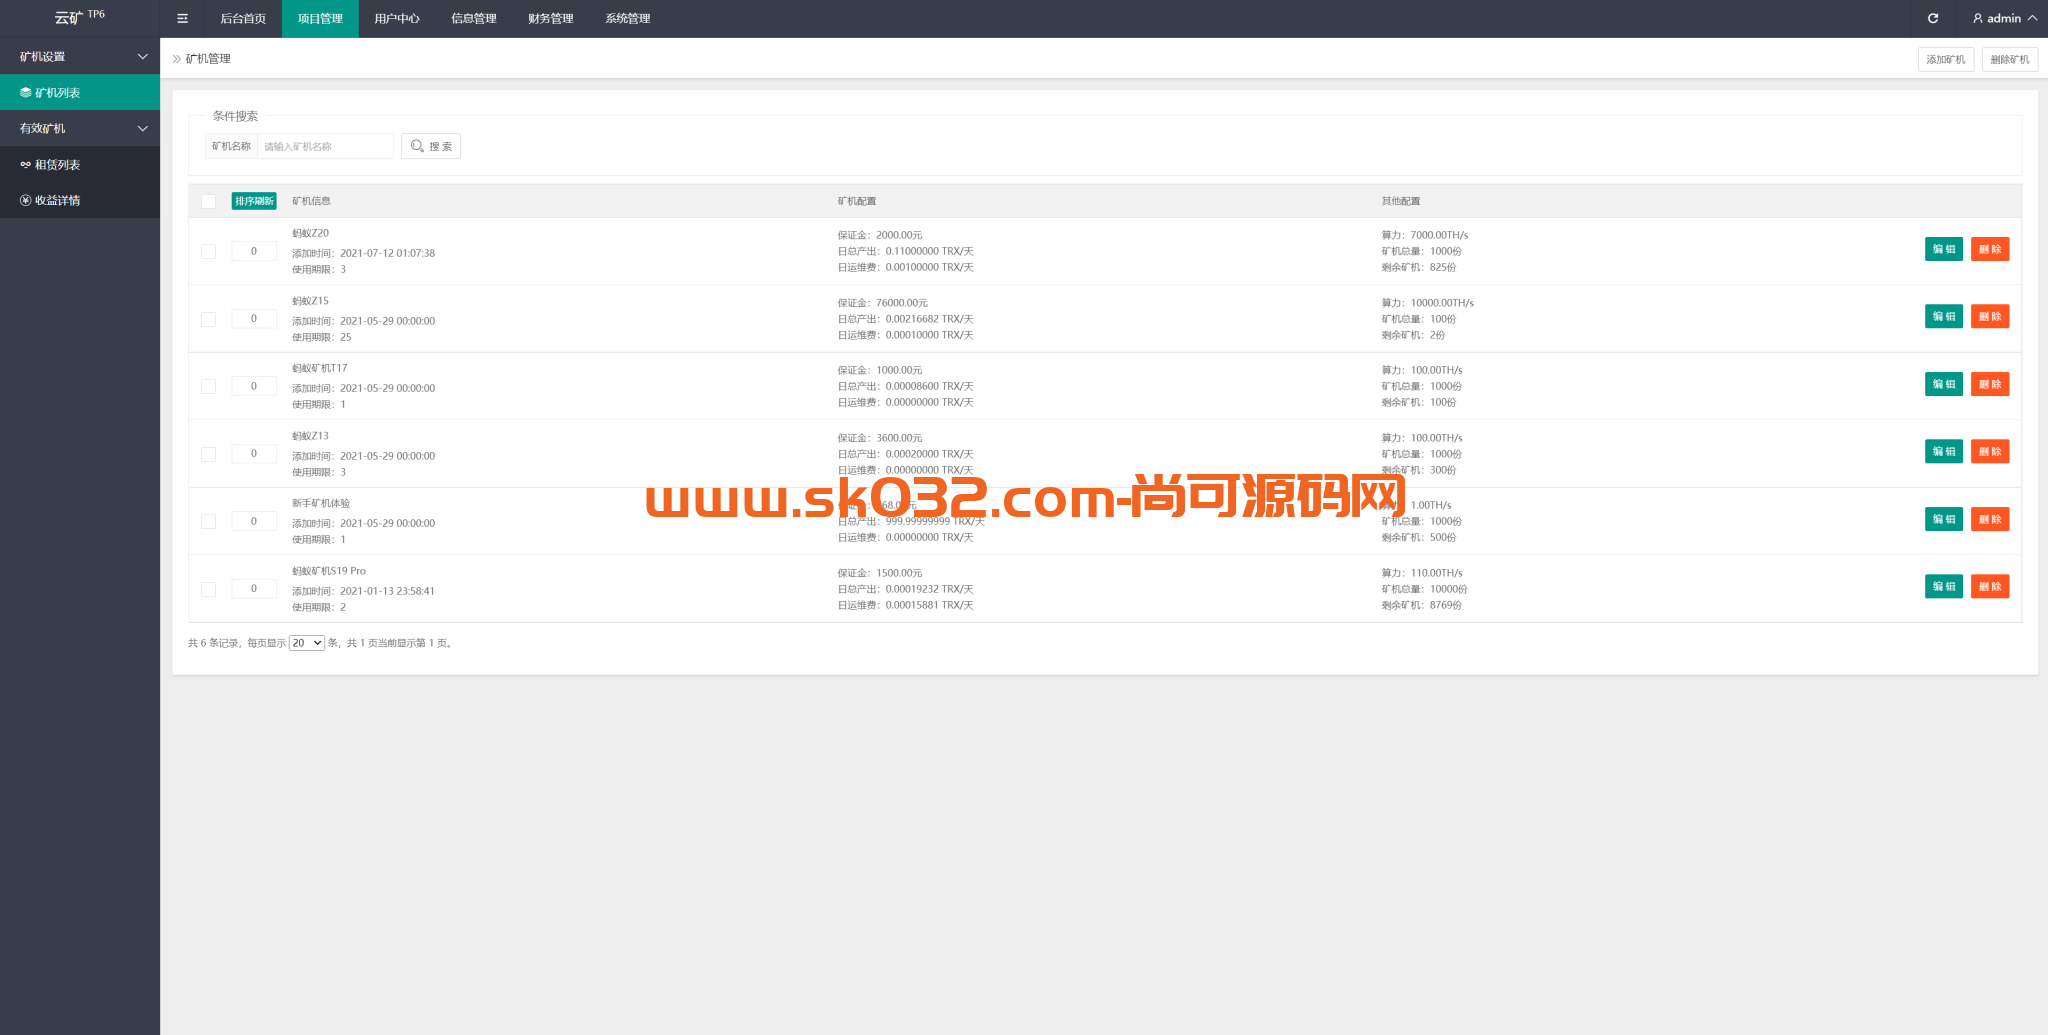This screenshot has height=1035, width=2048.
Task: Click 算力: 7000.00TH/s text
Action: pos(1425,235)
